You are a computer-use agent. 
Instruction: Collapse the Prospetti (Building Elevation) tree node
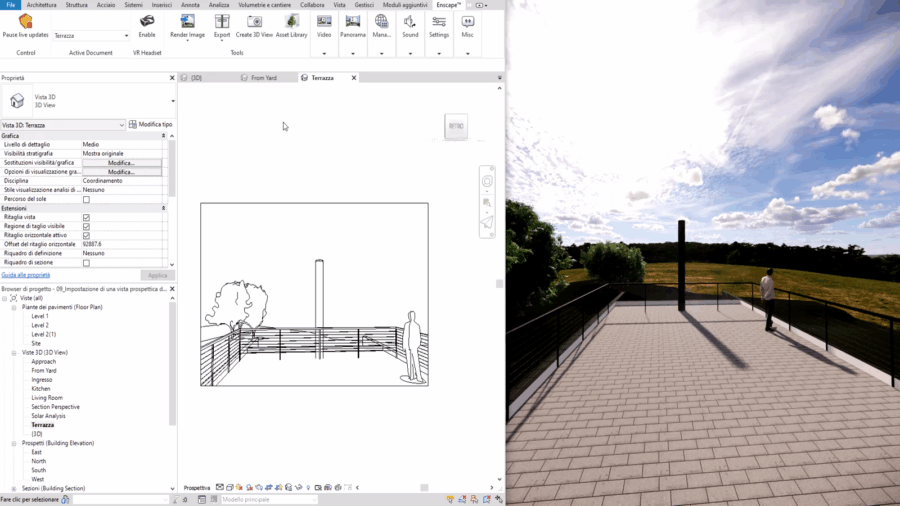(15, 443)
